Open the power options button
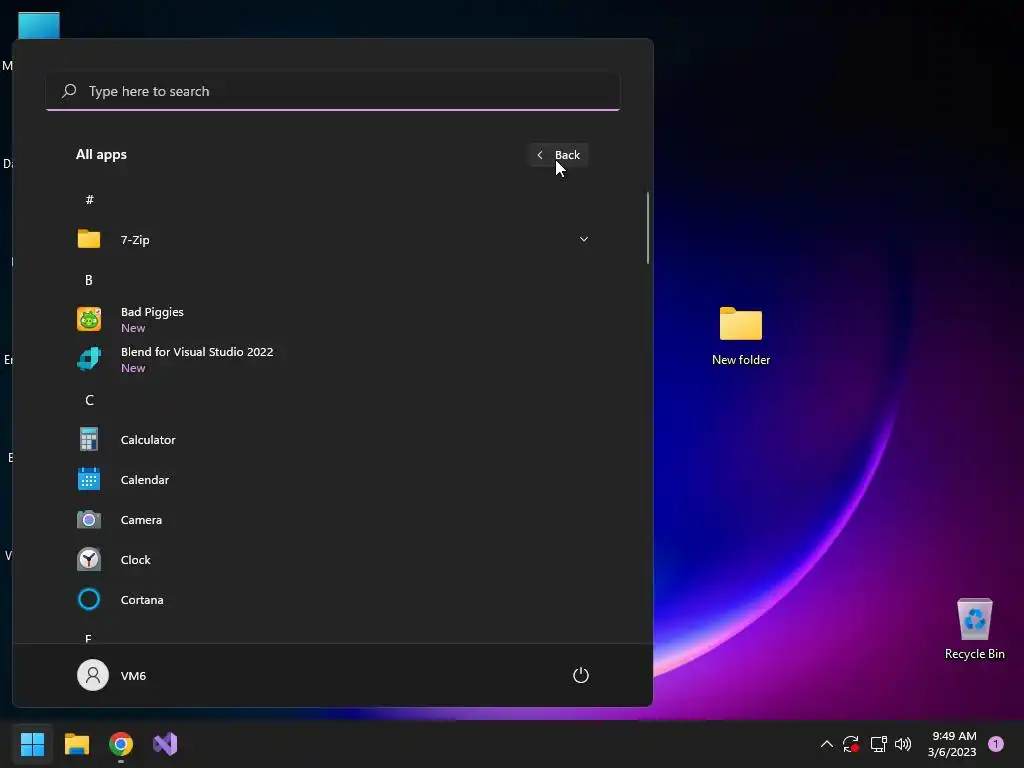The height and width of the screenshot is (768, 1024). 581,675
